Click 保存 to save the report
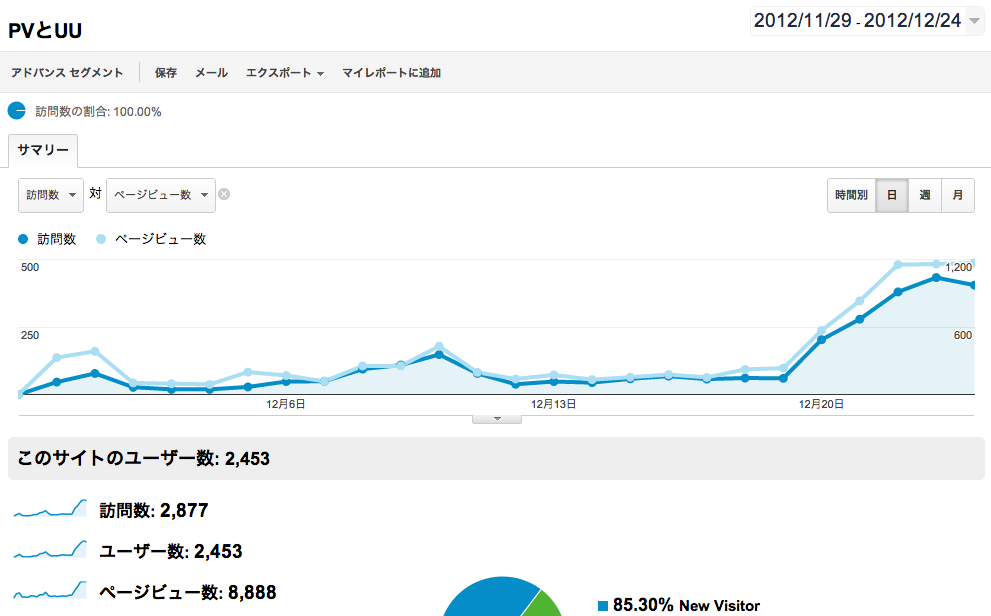Screen dimensions: 991x616 (166, 73)
